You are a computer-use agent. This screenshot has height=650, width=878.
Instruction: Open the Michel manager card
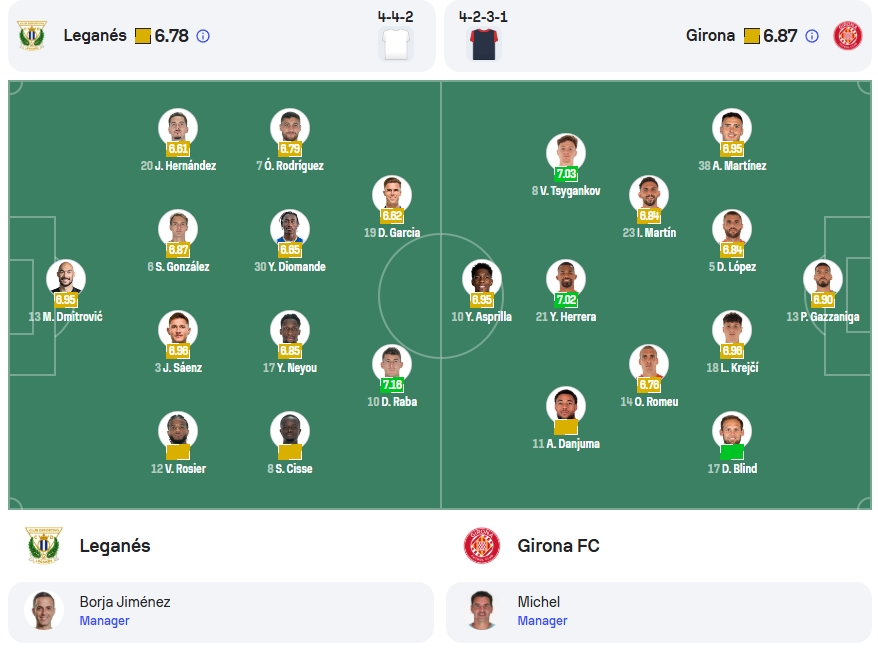click(658, 612)
